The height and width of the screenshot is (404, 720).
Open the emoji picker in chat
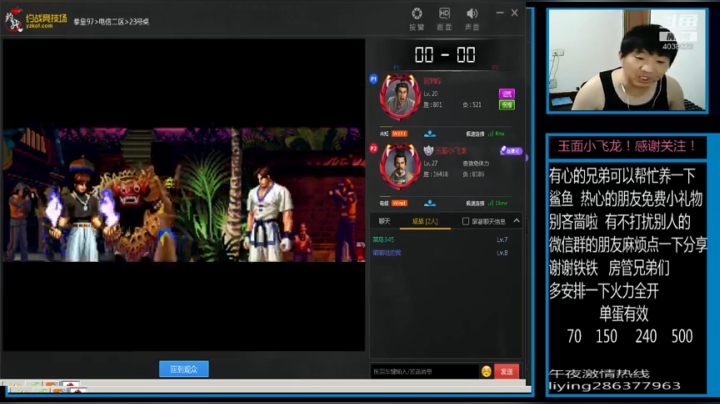(486, 371)
